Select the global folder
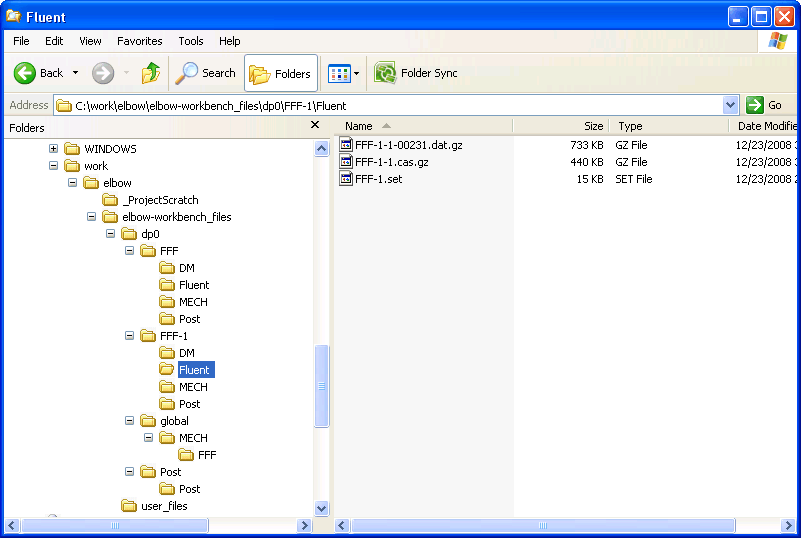The height and width of the screenshot is (538, 801). pos(174,421)
